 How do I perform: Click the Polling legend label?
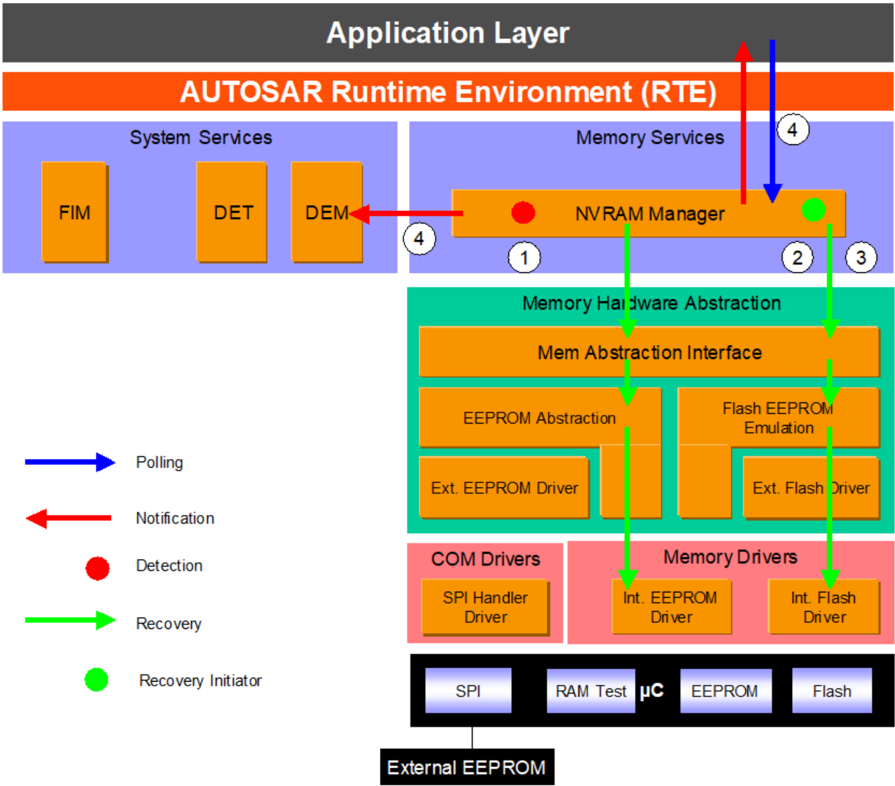[x=159, y=462]
